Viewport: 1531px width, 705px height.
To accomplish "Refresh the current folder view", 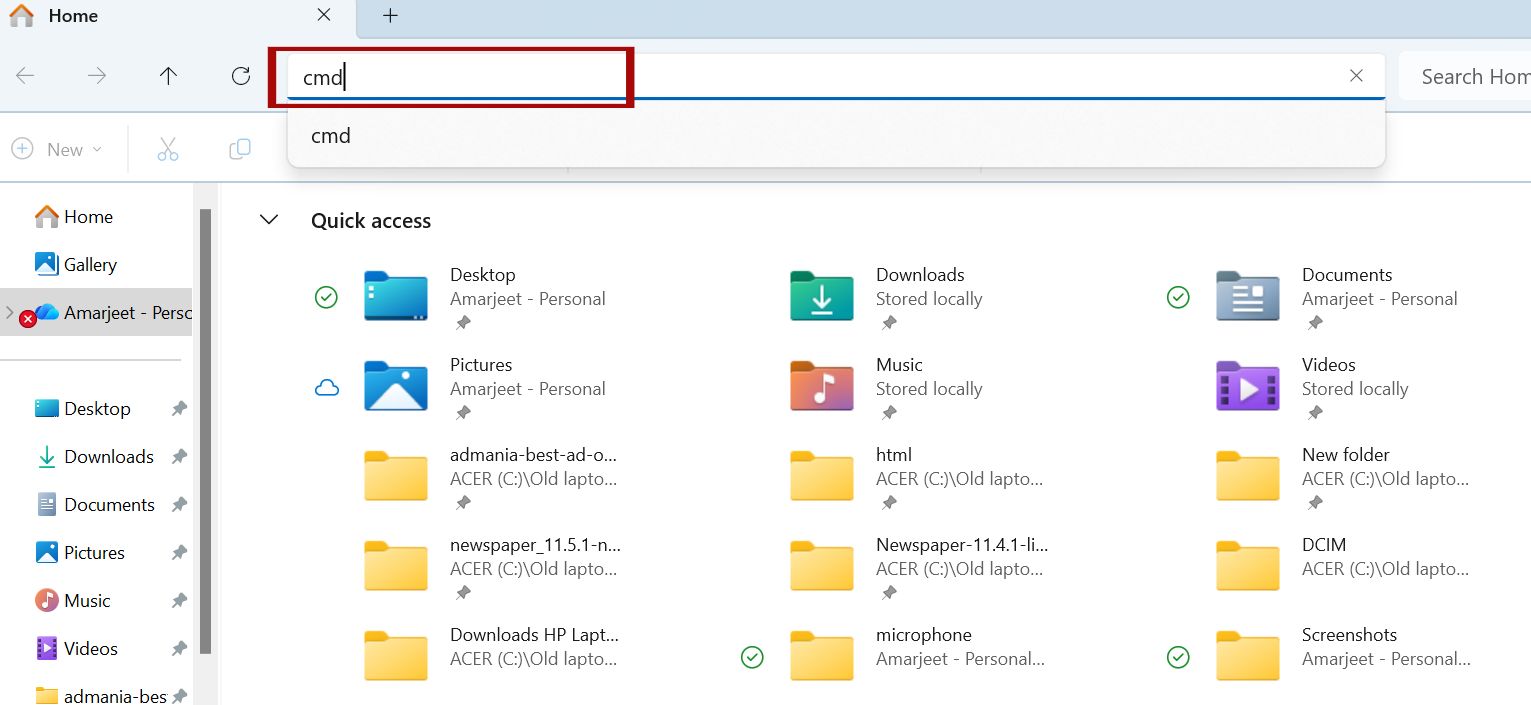I will (x=240, y=75).
